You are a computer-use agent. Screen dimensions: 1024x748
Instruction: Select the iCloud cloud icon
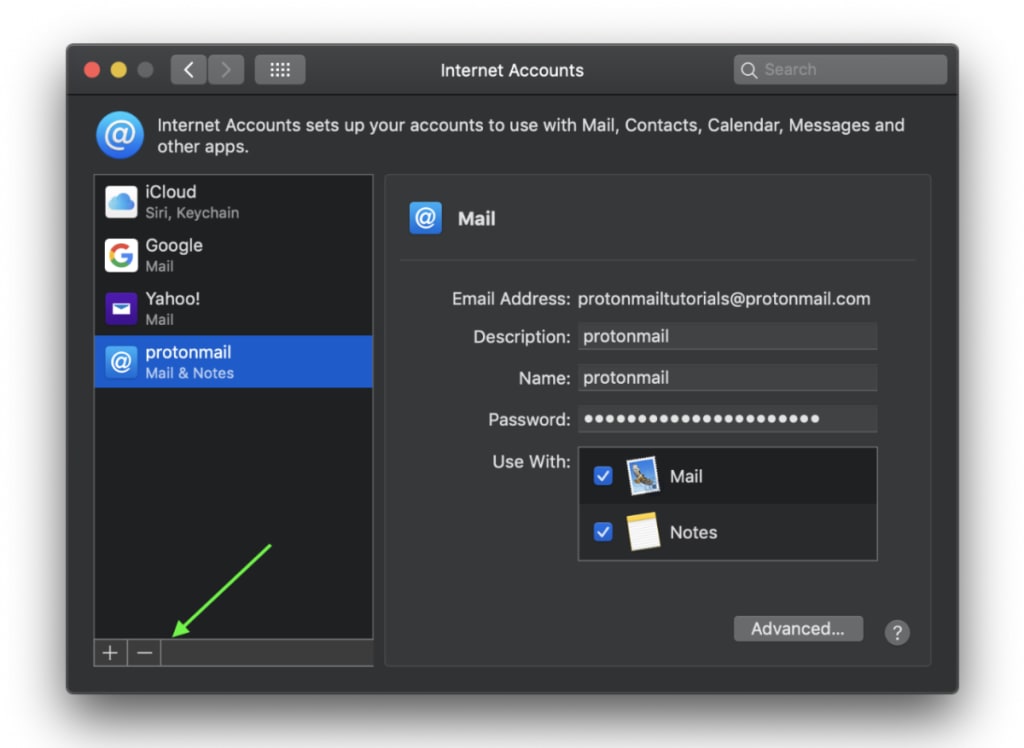click(x=121, y=201)
